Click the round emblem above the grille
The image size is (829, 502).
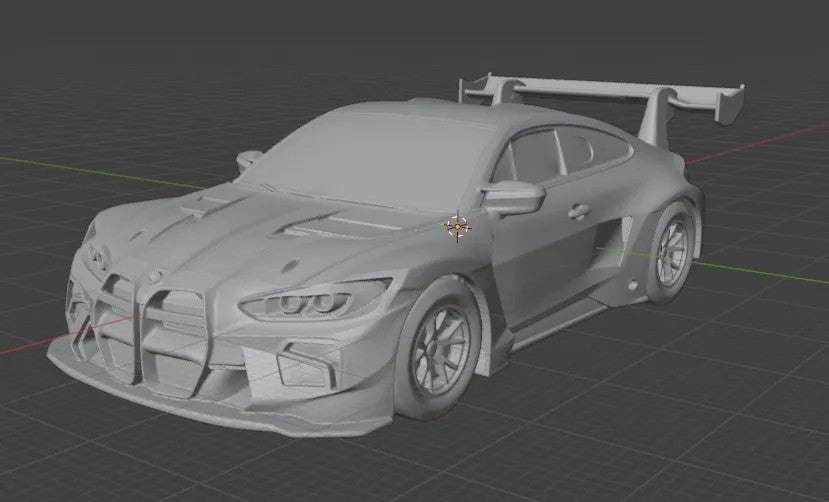pyautogui.click(x=154, y=276)
